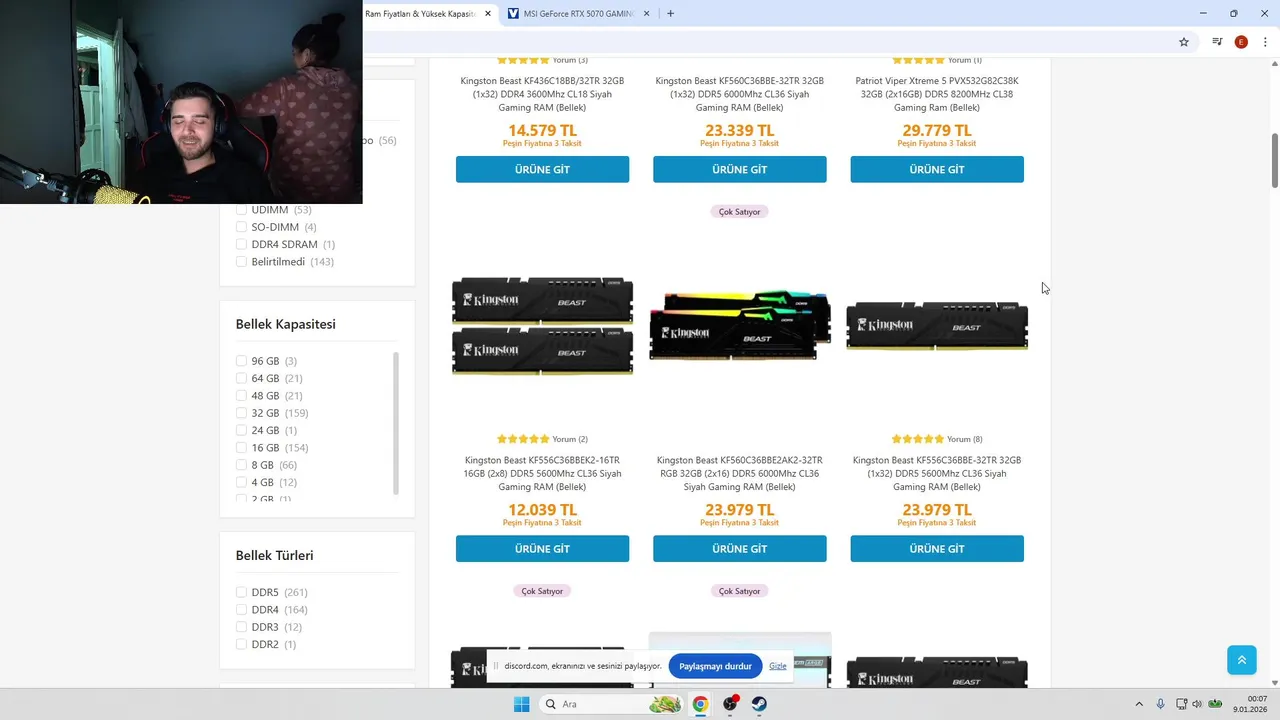
Task: Enable the DDR4 memory type filter
Action: click(x=241, y=610)
